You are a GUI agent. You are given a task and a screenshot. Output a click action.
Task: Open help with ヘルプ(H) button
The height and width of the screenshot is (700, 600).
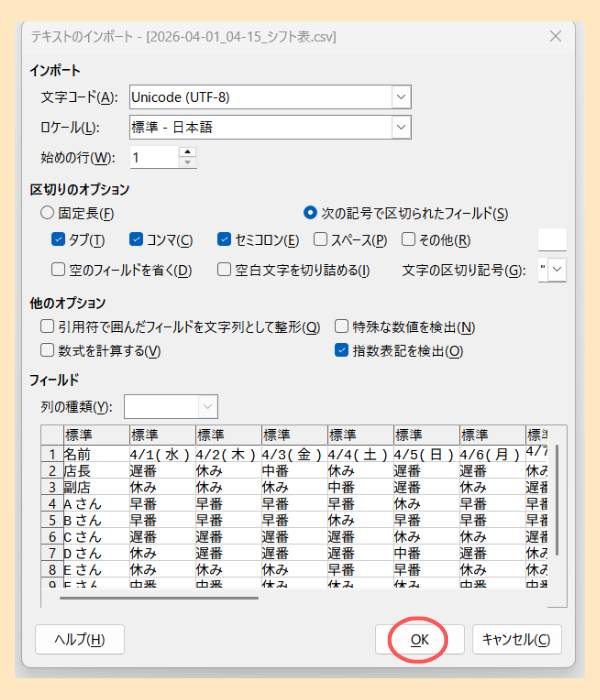tap(79, 639)
